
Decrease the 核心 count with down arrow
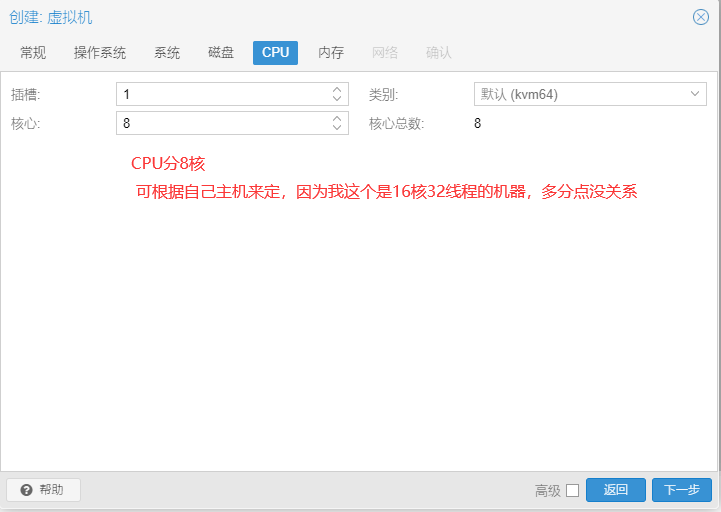[x=337, y=128]
